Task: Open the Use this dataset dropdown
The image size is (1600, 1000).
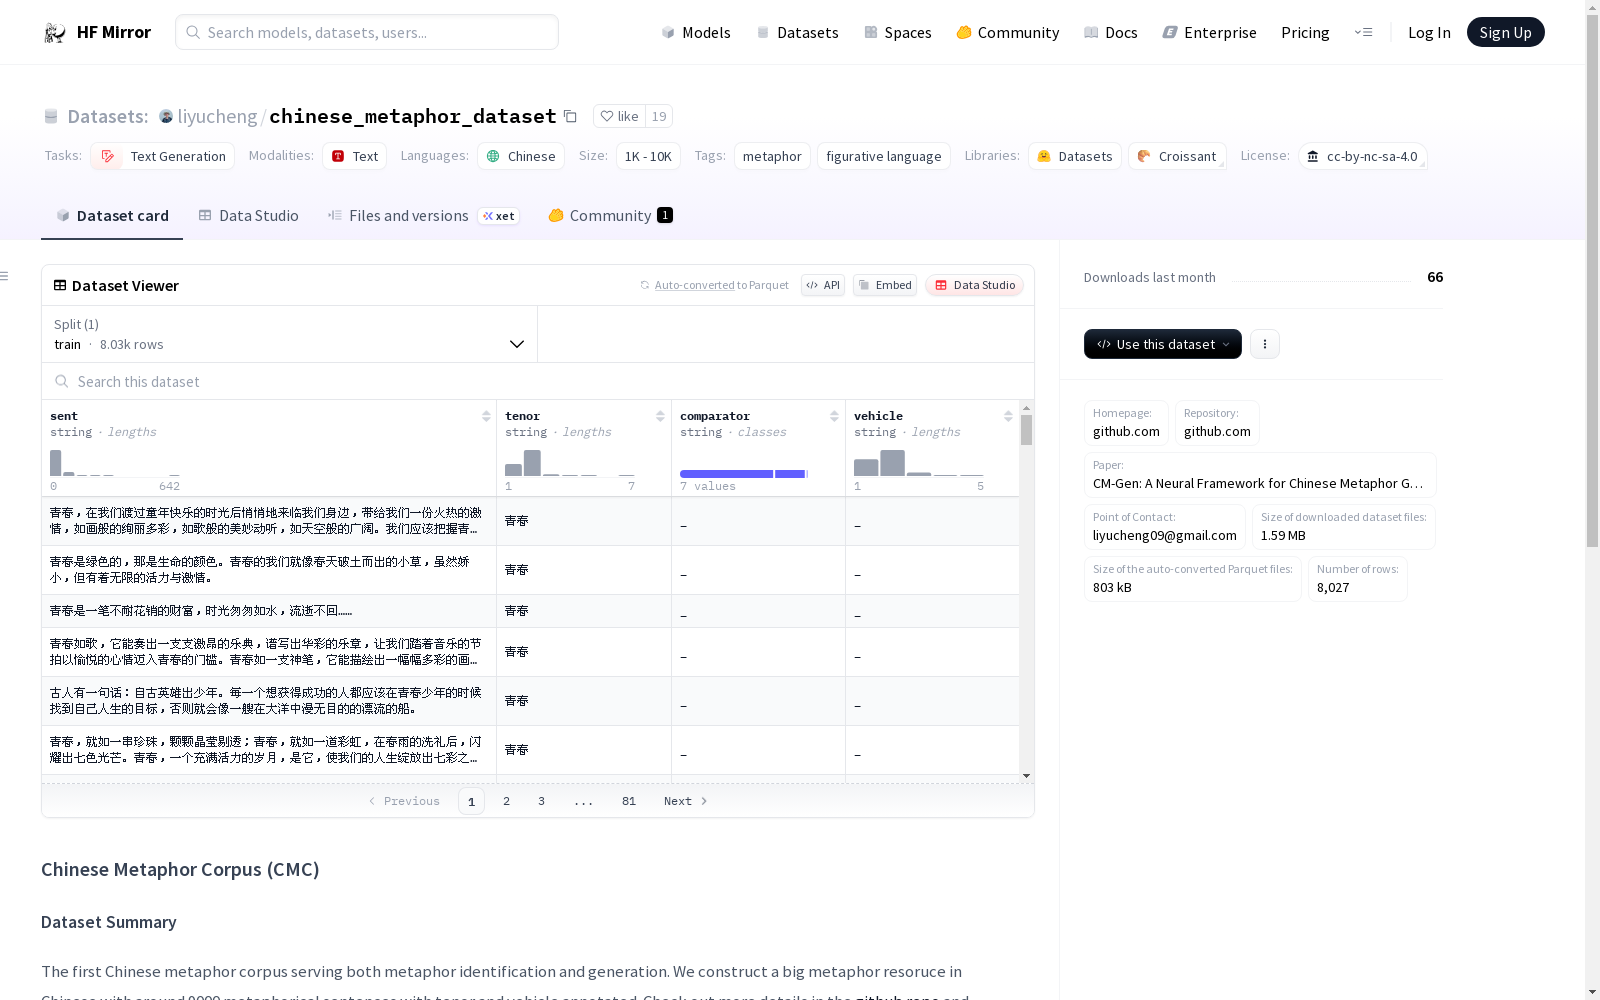Action: 1163,344
